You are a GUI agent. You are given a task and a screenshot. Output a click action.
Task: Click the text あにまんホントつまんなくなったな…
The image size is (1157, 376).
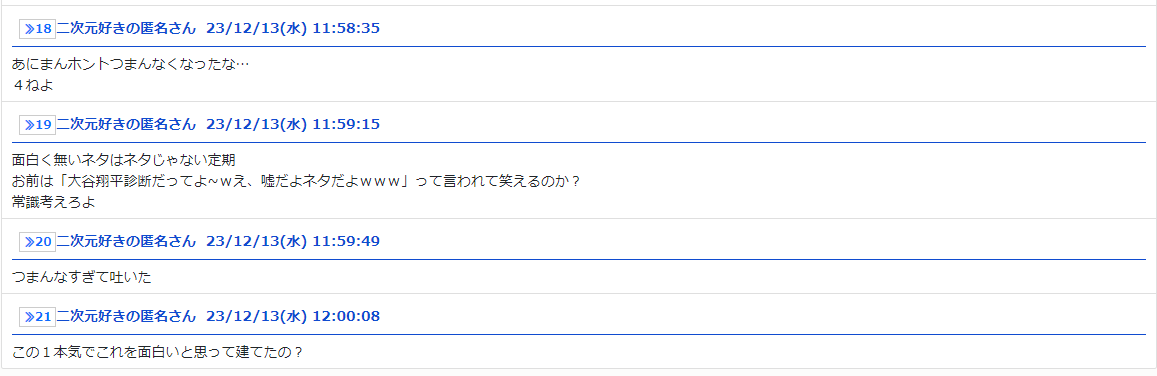(x=131, y=64)
